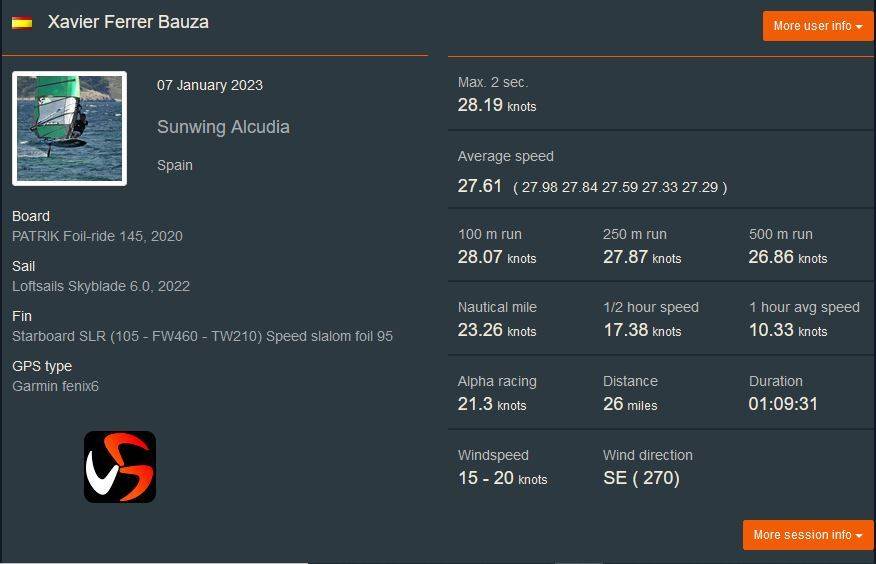The width and height of the screenshot is (876, 564).
Task: Expand the More user info dropdown
Action: [817, 26]
